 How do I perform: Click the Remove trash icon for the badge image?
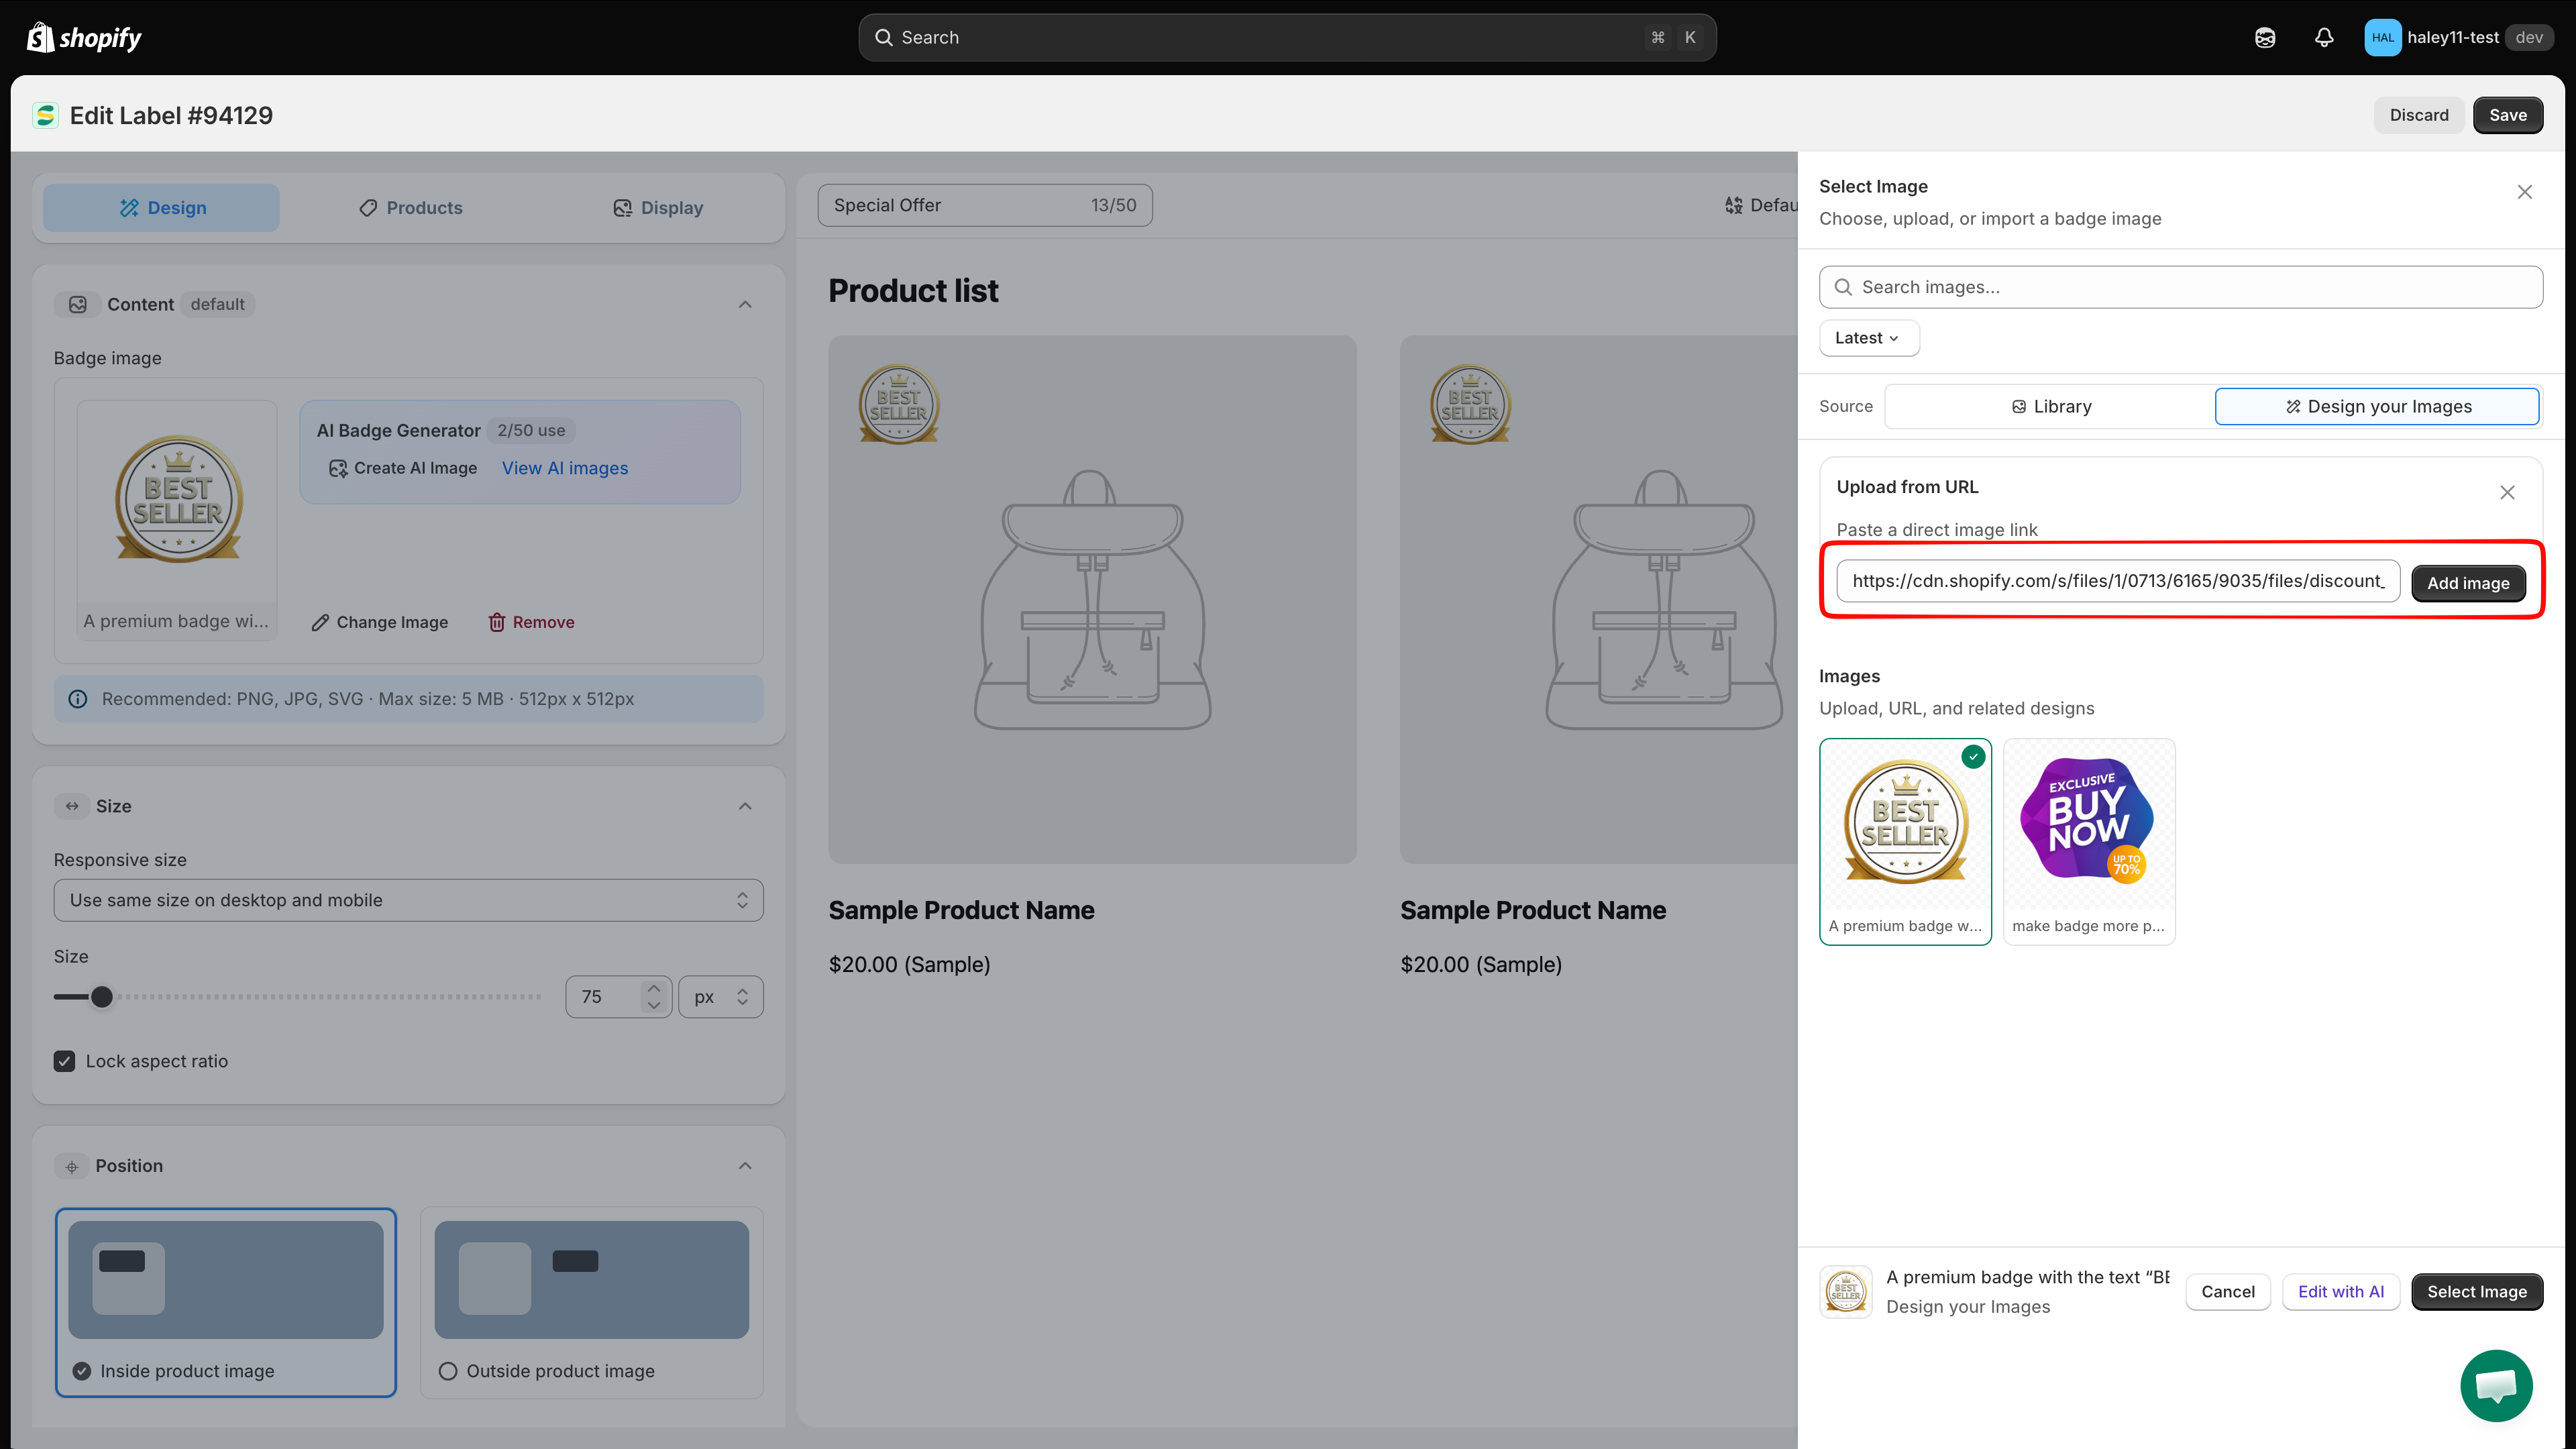(496, 621)
